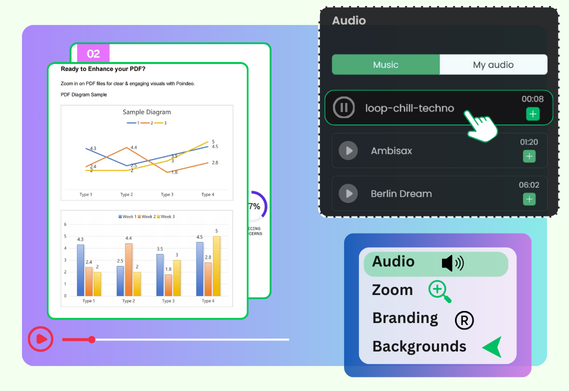
Task: Play the Berlin Dream track
Action: tap(348, 193)
